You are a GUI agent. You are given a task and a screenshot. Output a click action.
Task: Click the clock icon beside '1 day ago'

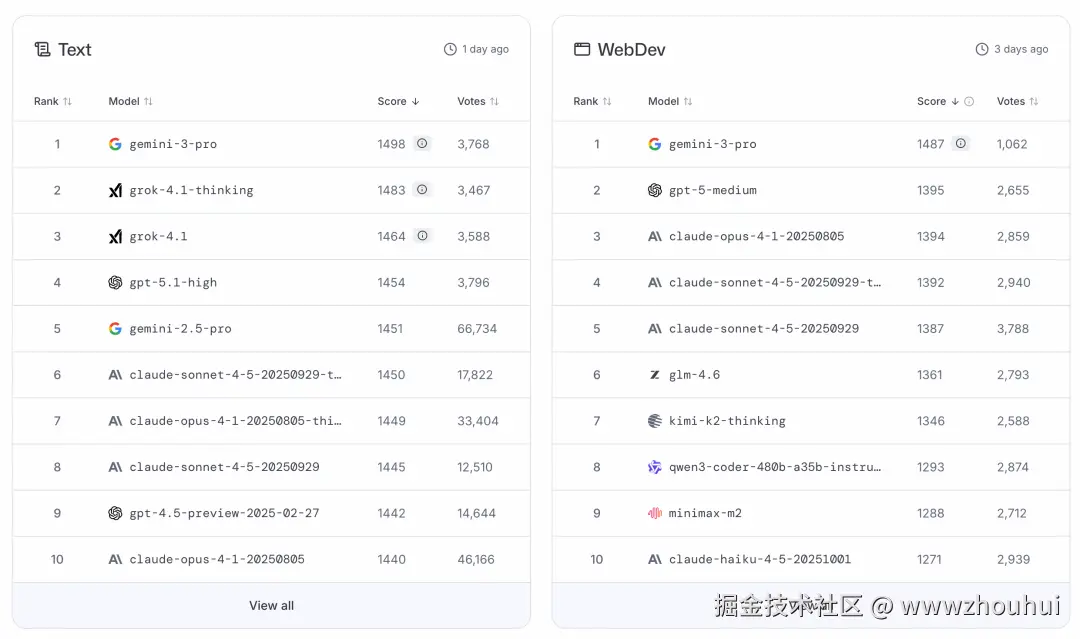click(450, 49)
